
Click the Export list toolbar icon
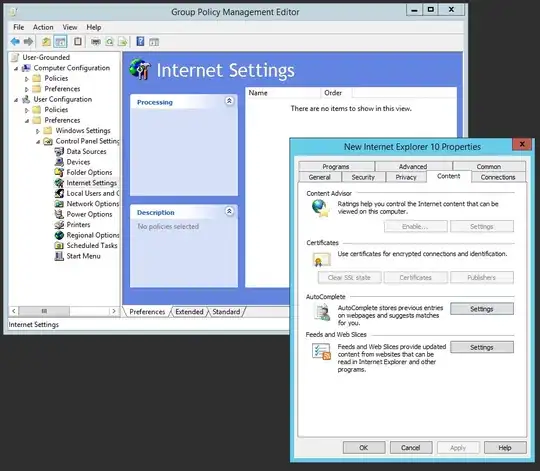pyautogui.click(x=123, y=42)
